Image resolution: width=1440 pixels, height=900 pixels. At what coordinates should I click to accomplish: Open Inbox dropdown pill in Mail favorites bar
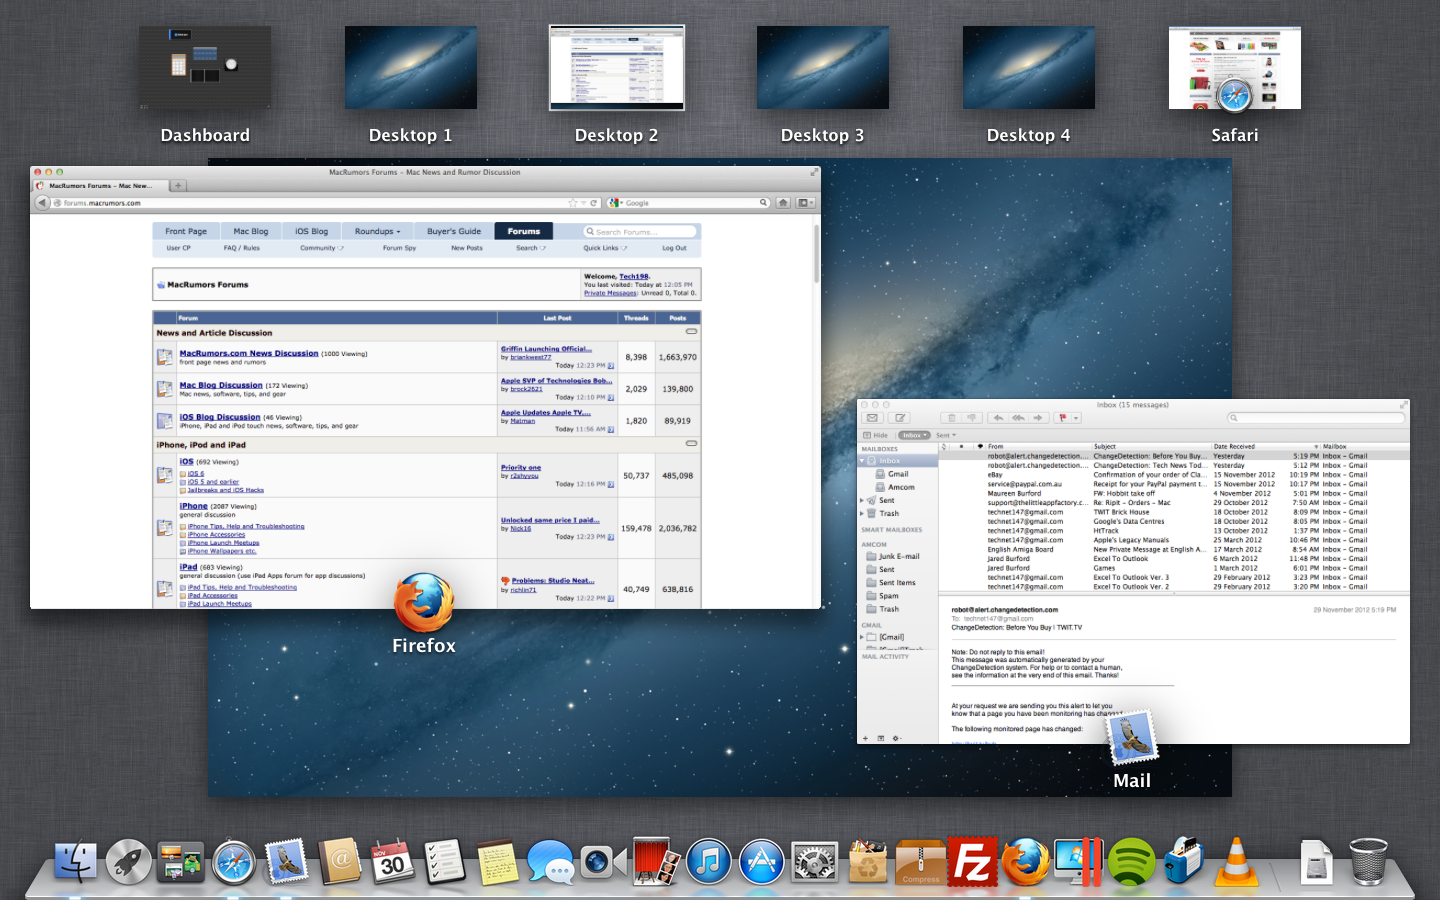pyautogui.click(x=914, y=435)
